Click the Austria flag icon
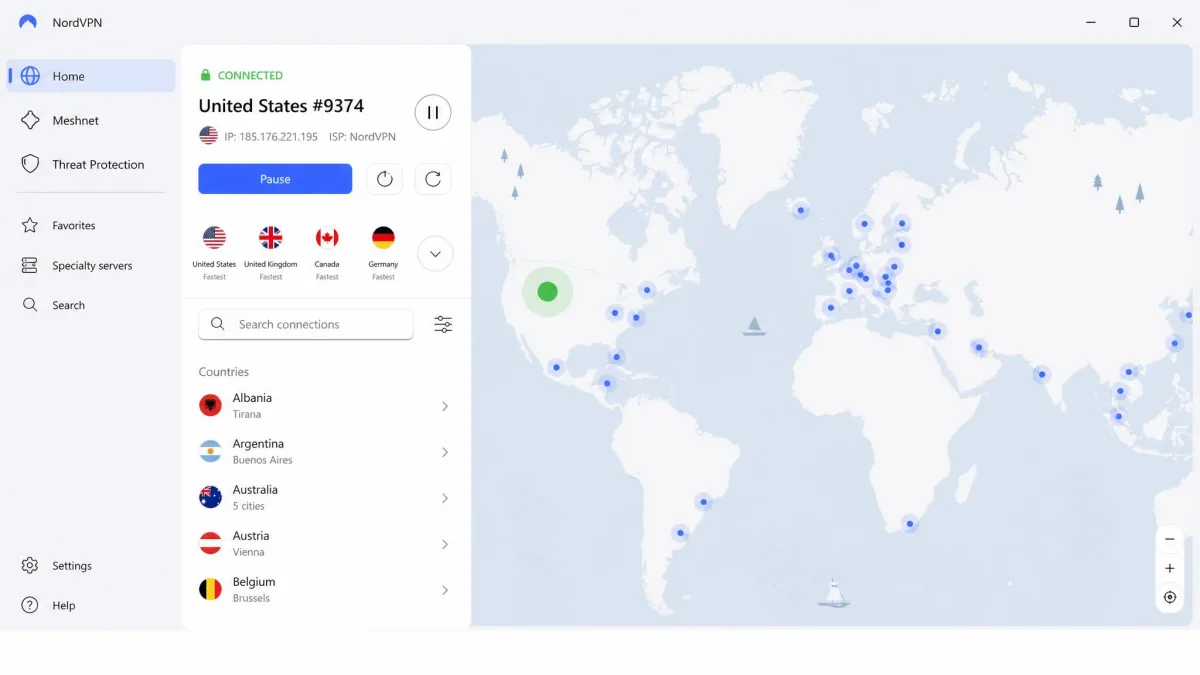This screenshot has height=675, width=1200. click(210, 543)
